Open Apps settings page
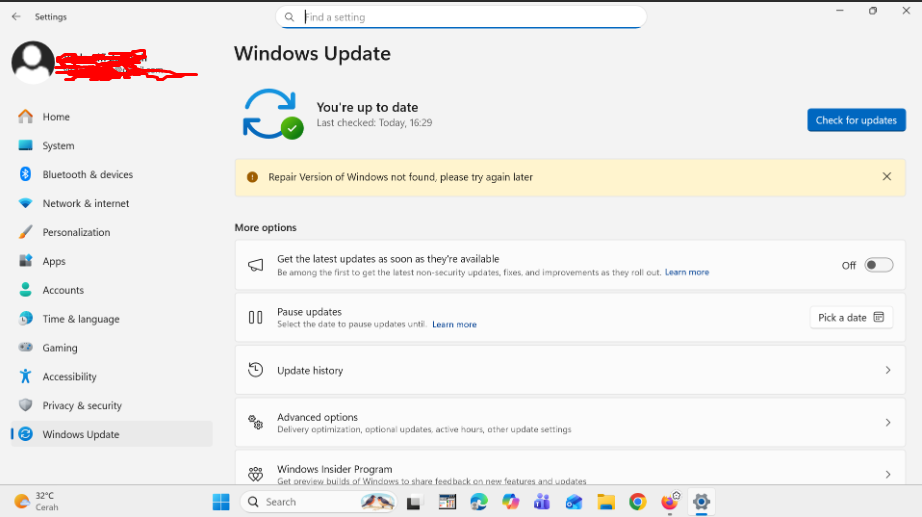Image resolution: width=922 pixels, height=517 pixels. coord(112,261)
